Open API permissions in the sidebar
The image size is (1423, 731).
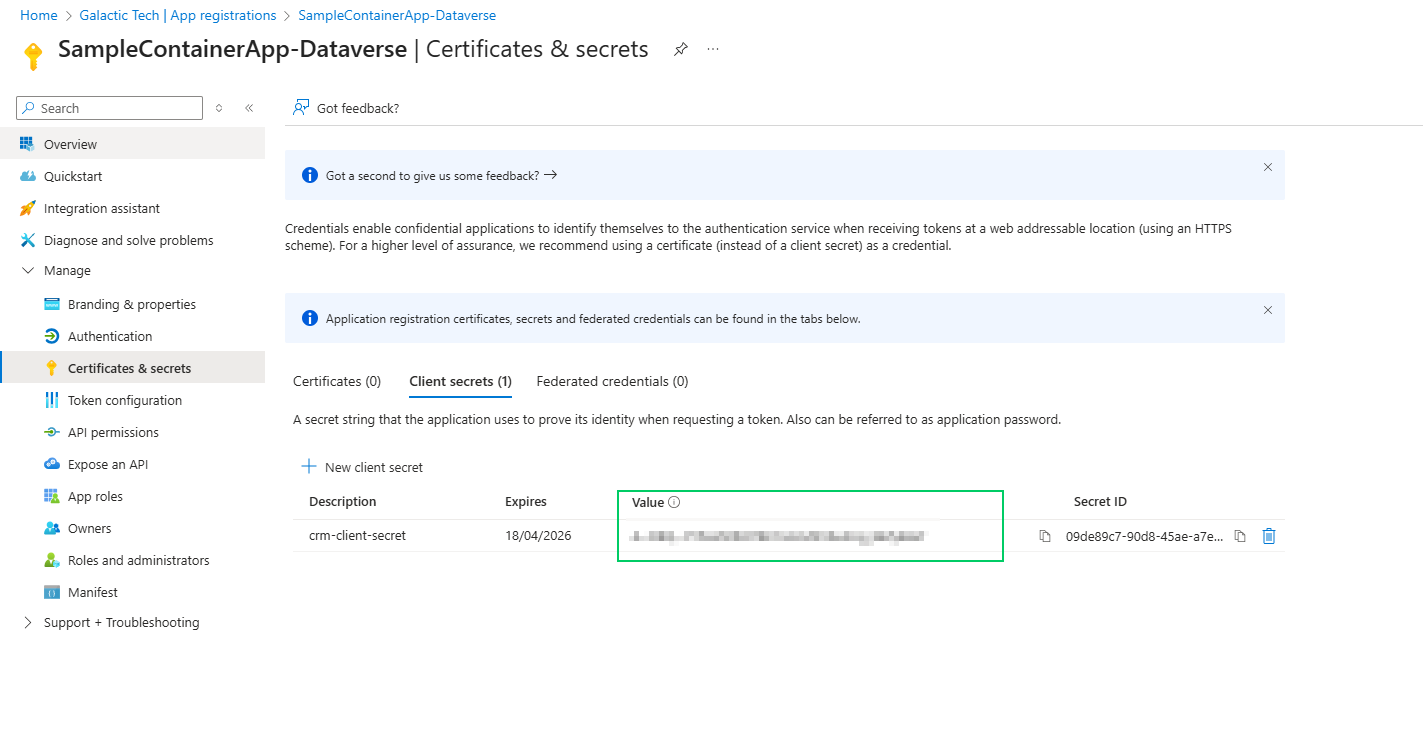coord(113,433)
